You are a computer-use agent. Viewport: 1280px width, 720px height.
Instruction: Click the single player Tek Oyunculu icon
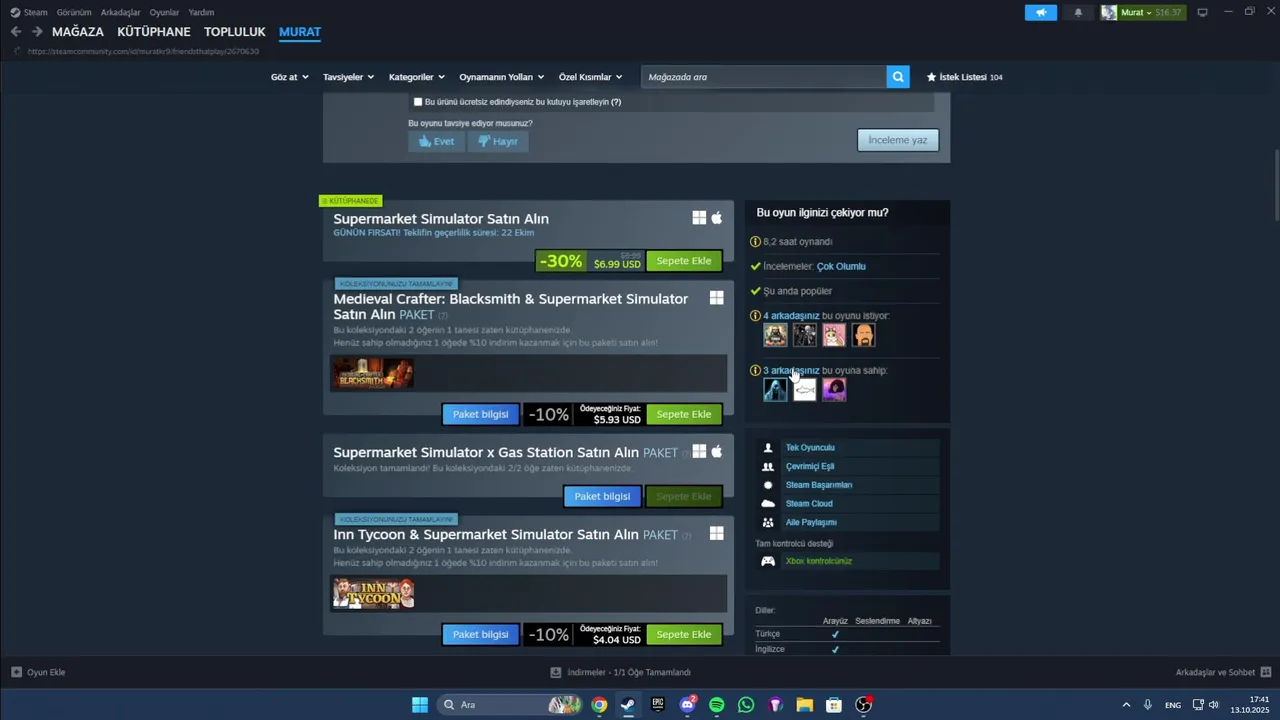768,448
